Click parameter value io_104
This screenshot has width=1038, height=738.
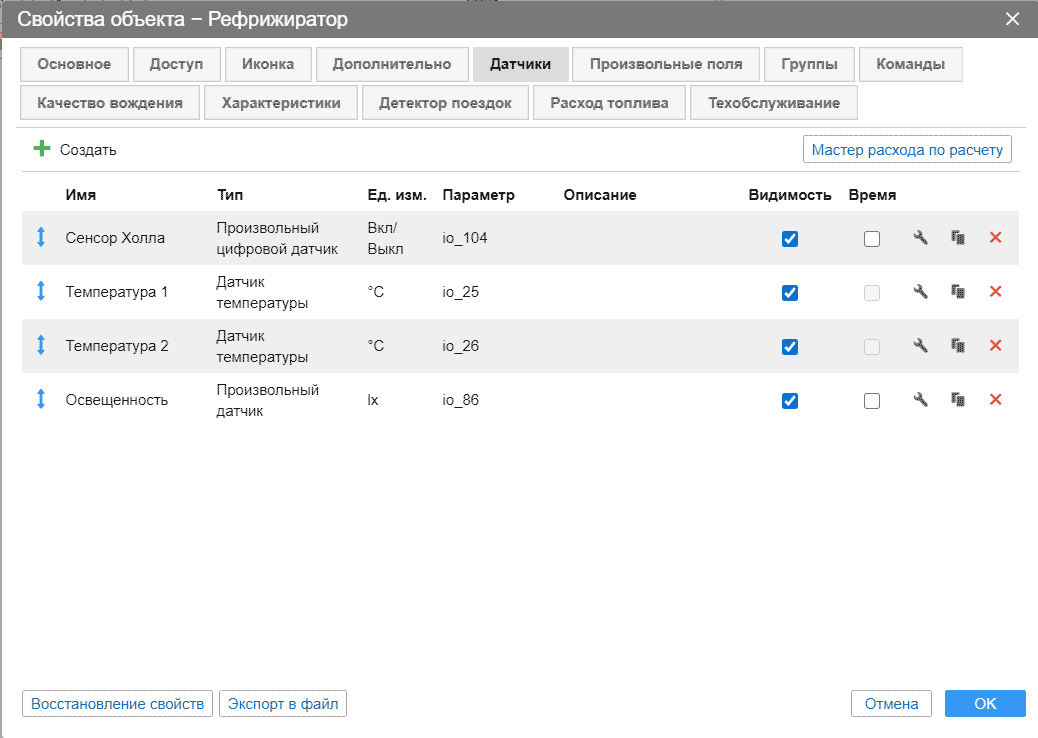[x=465, y=238]
